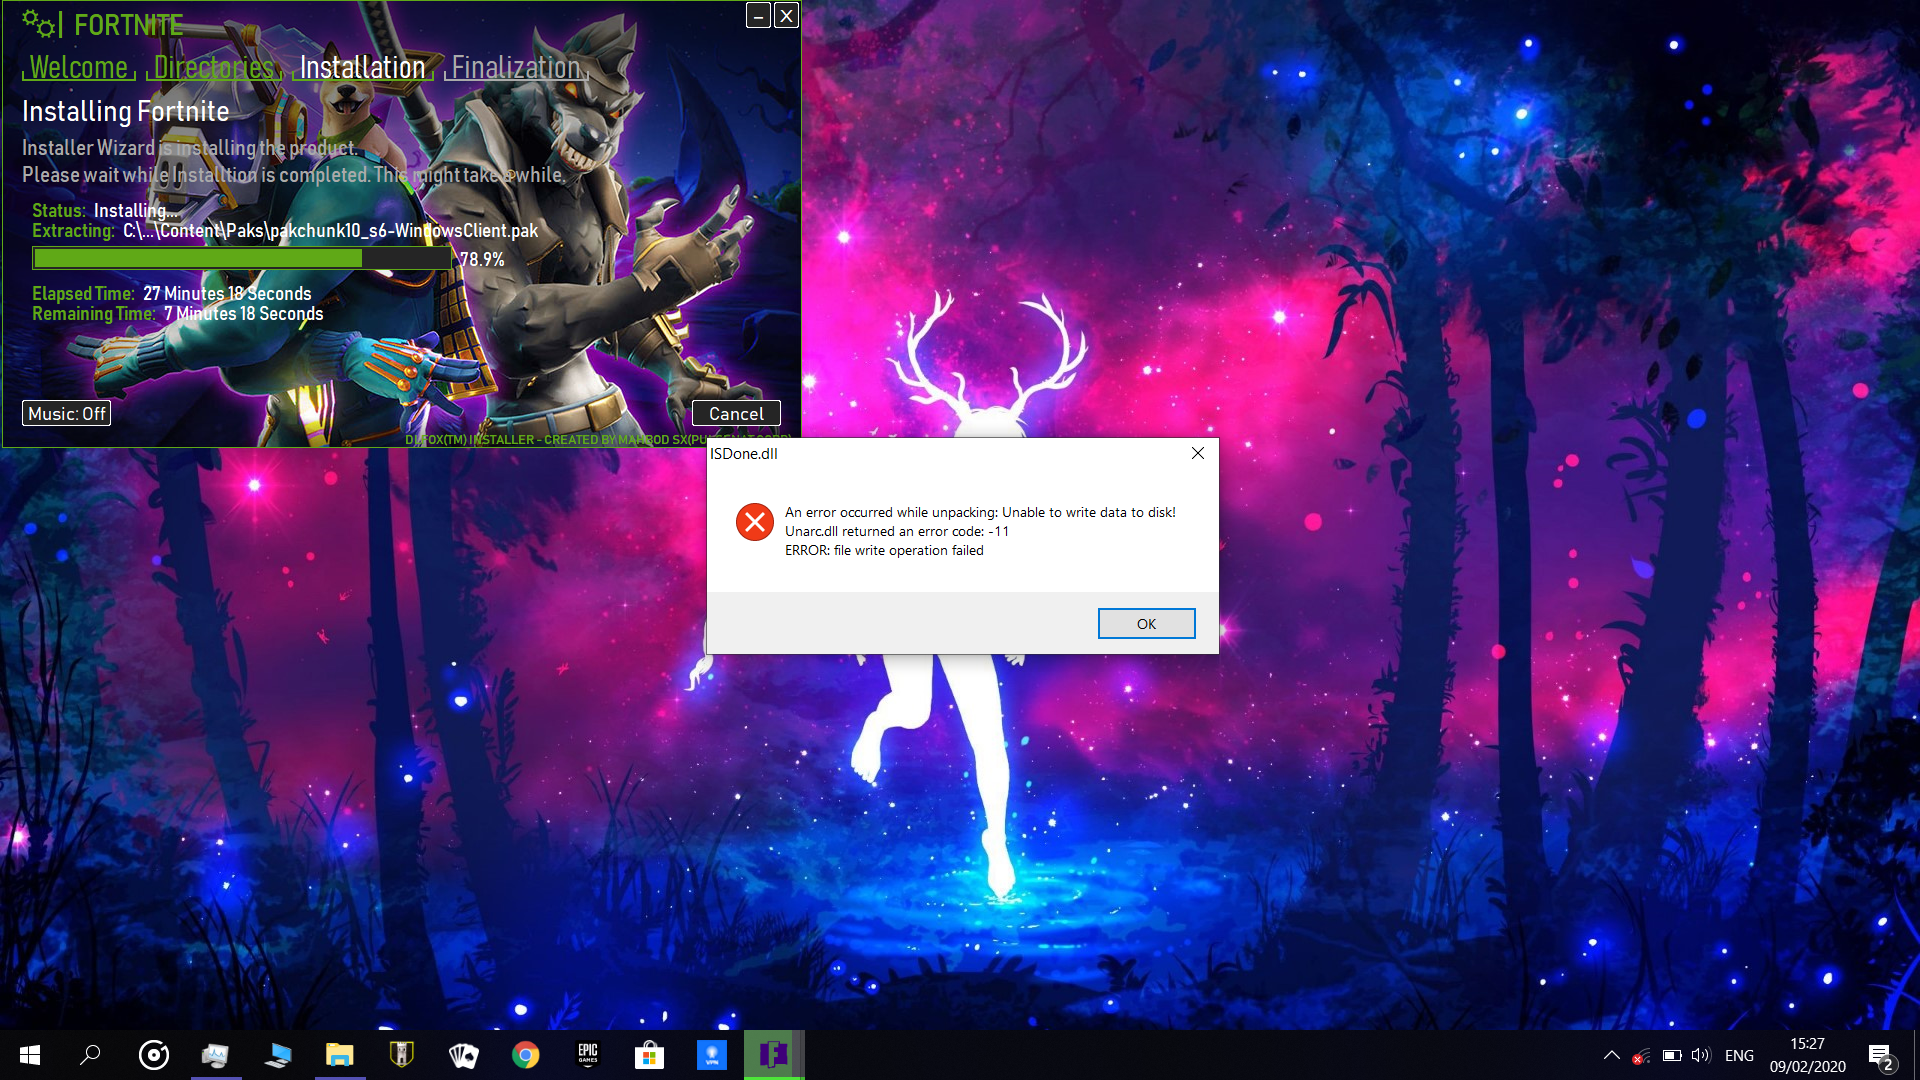This screenshot has height=1080, width=1920.
Task: Open Epic Games Launcher from taskbar
Action: [x=588, y=1055]
